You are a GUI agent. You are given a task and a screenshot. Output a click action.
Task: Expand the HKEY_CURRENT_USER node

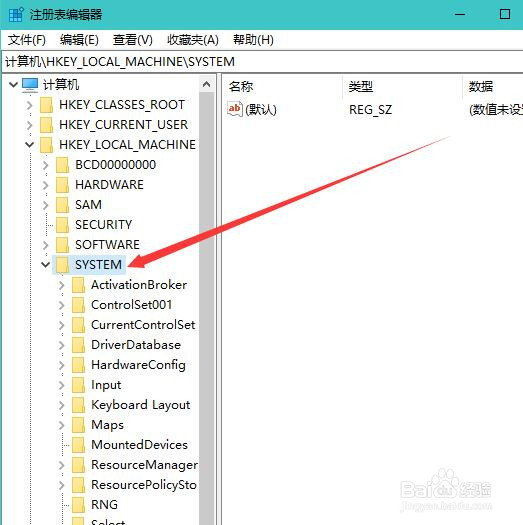[x=29, y=125]
